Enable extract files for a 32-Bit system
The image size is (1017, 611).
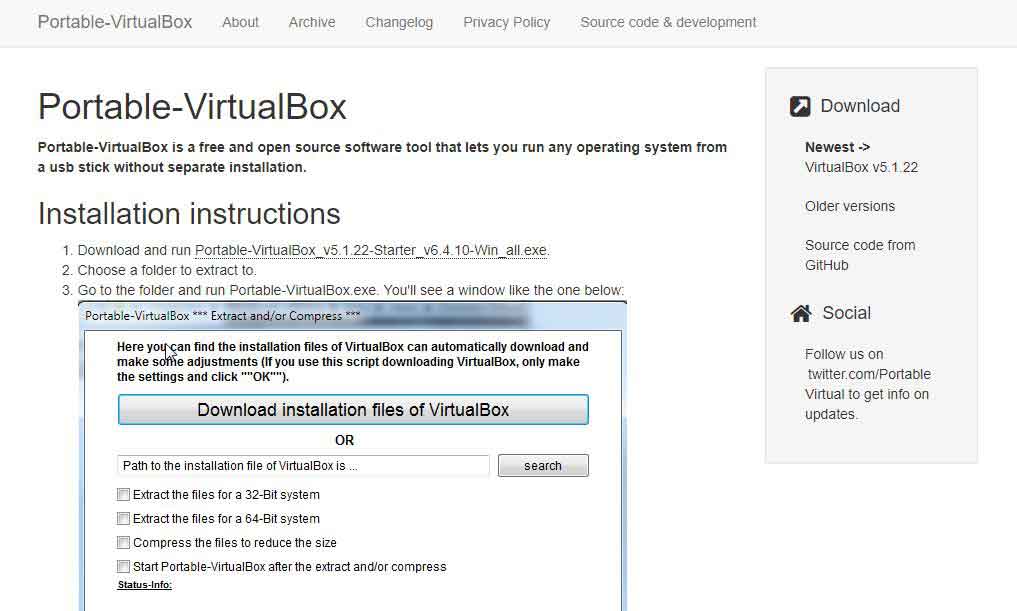(x=123, y=494)
